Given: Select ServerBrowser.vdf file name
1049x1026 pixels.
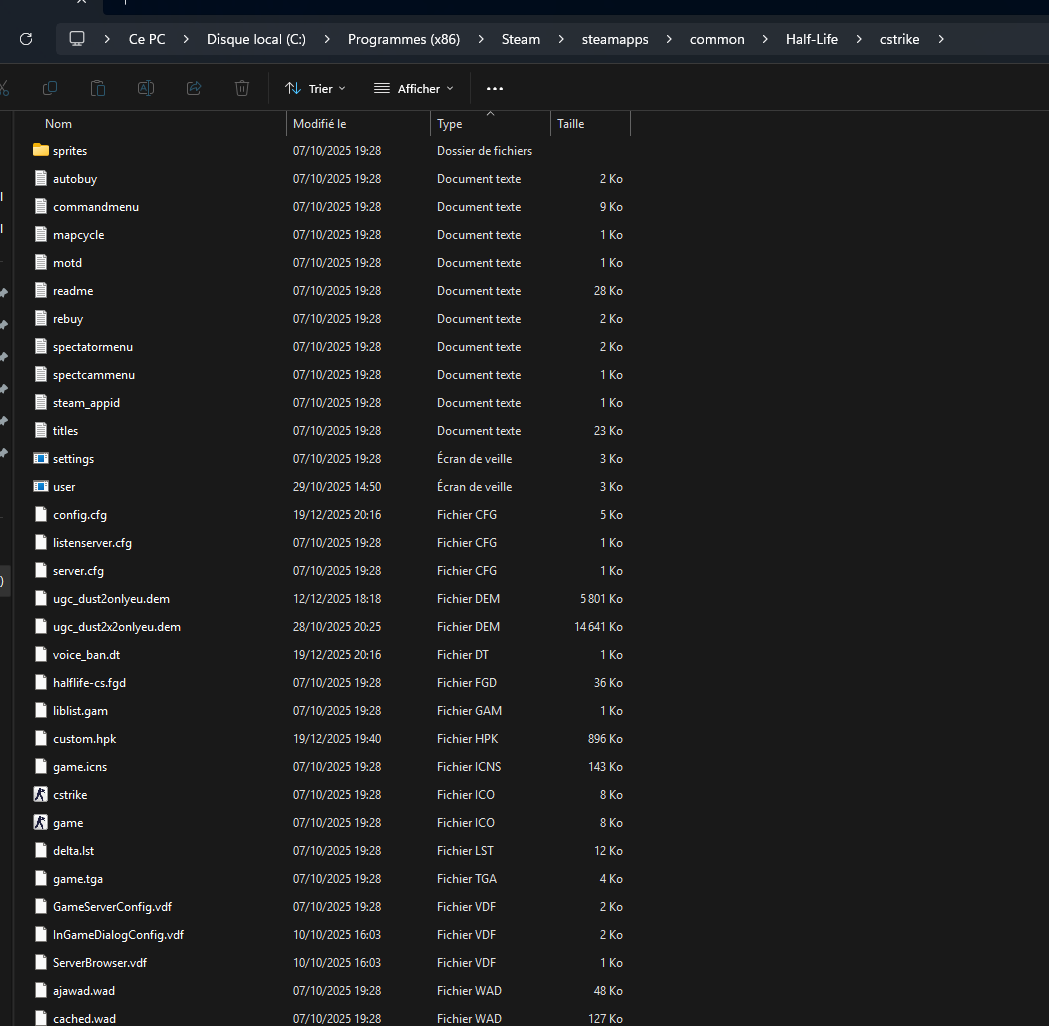Looking at the screenshot, I should point(100,962).
